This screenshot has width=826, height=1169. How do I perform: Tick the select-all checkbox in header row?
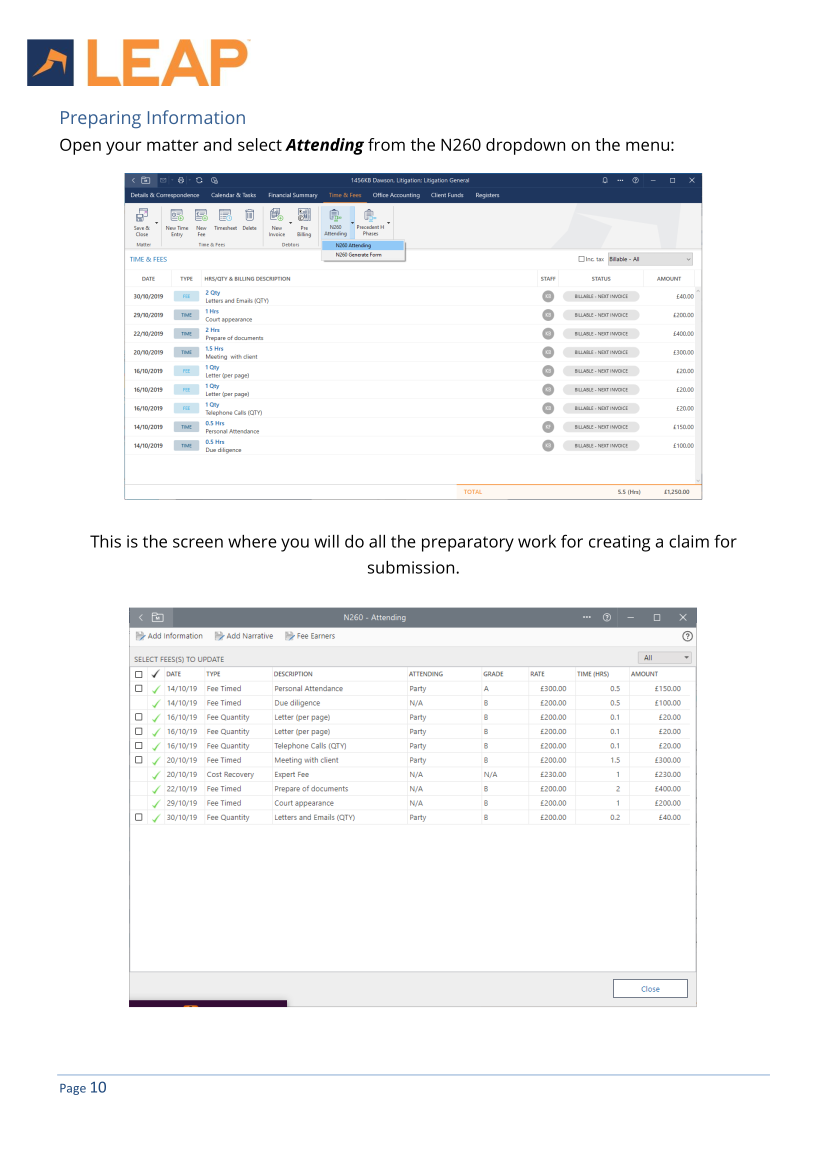[x=139, y=674]
